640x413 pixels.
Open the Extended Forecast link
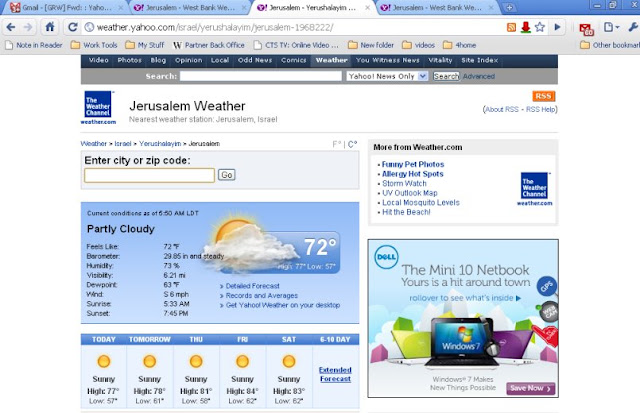(x=335, y=374)
